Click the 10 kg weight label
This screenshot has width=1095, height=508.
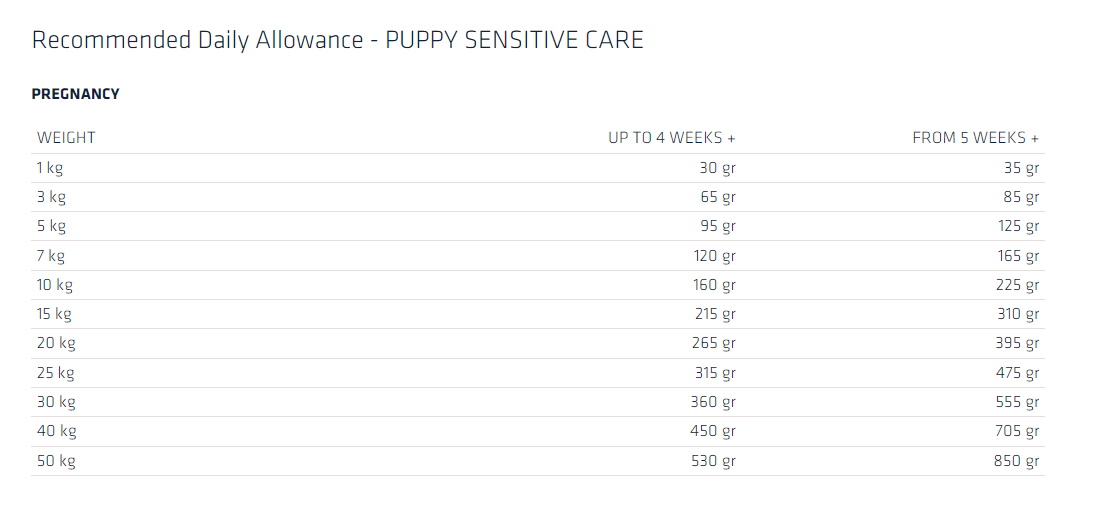(55, 285)
